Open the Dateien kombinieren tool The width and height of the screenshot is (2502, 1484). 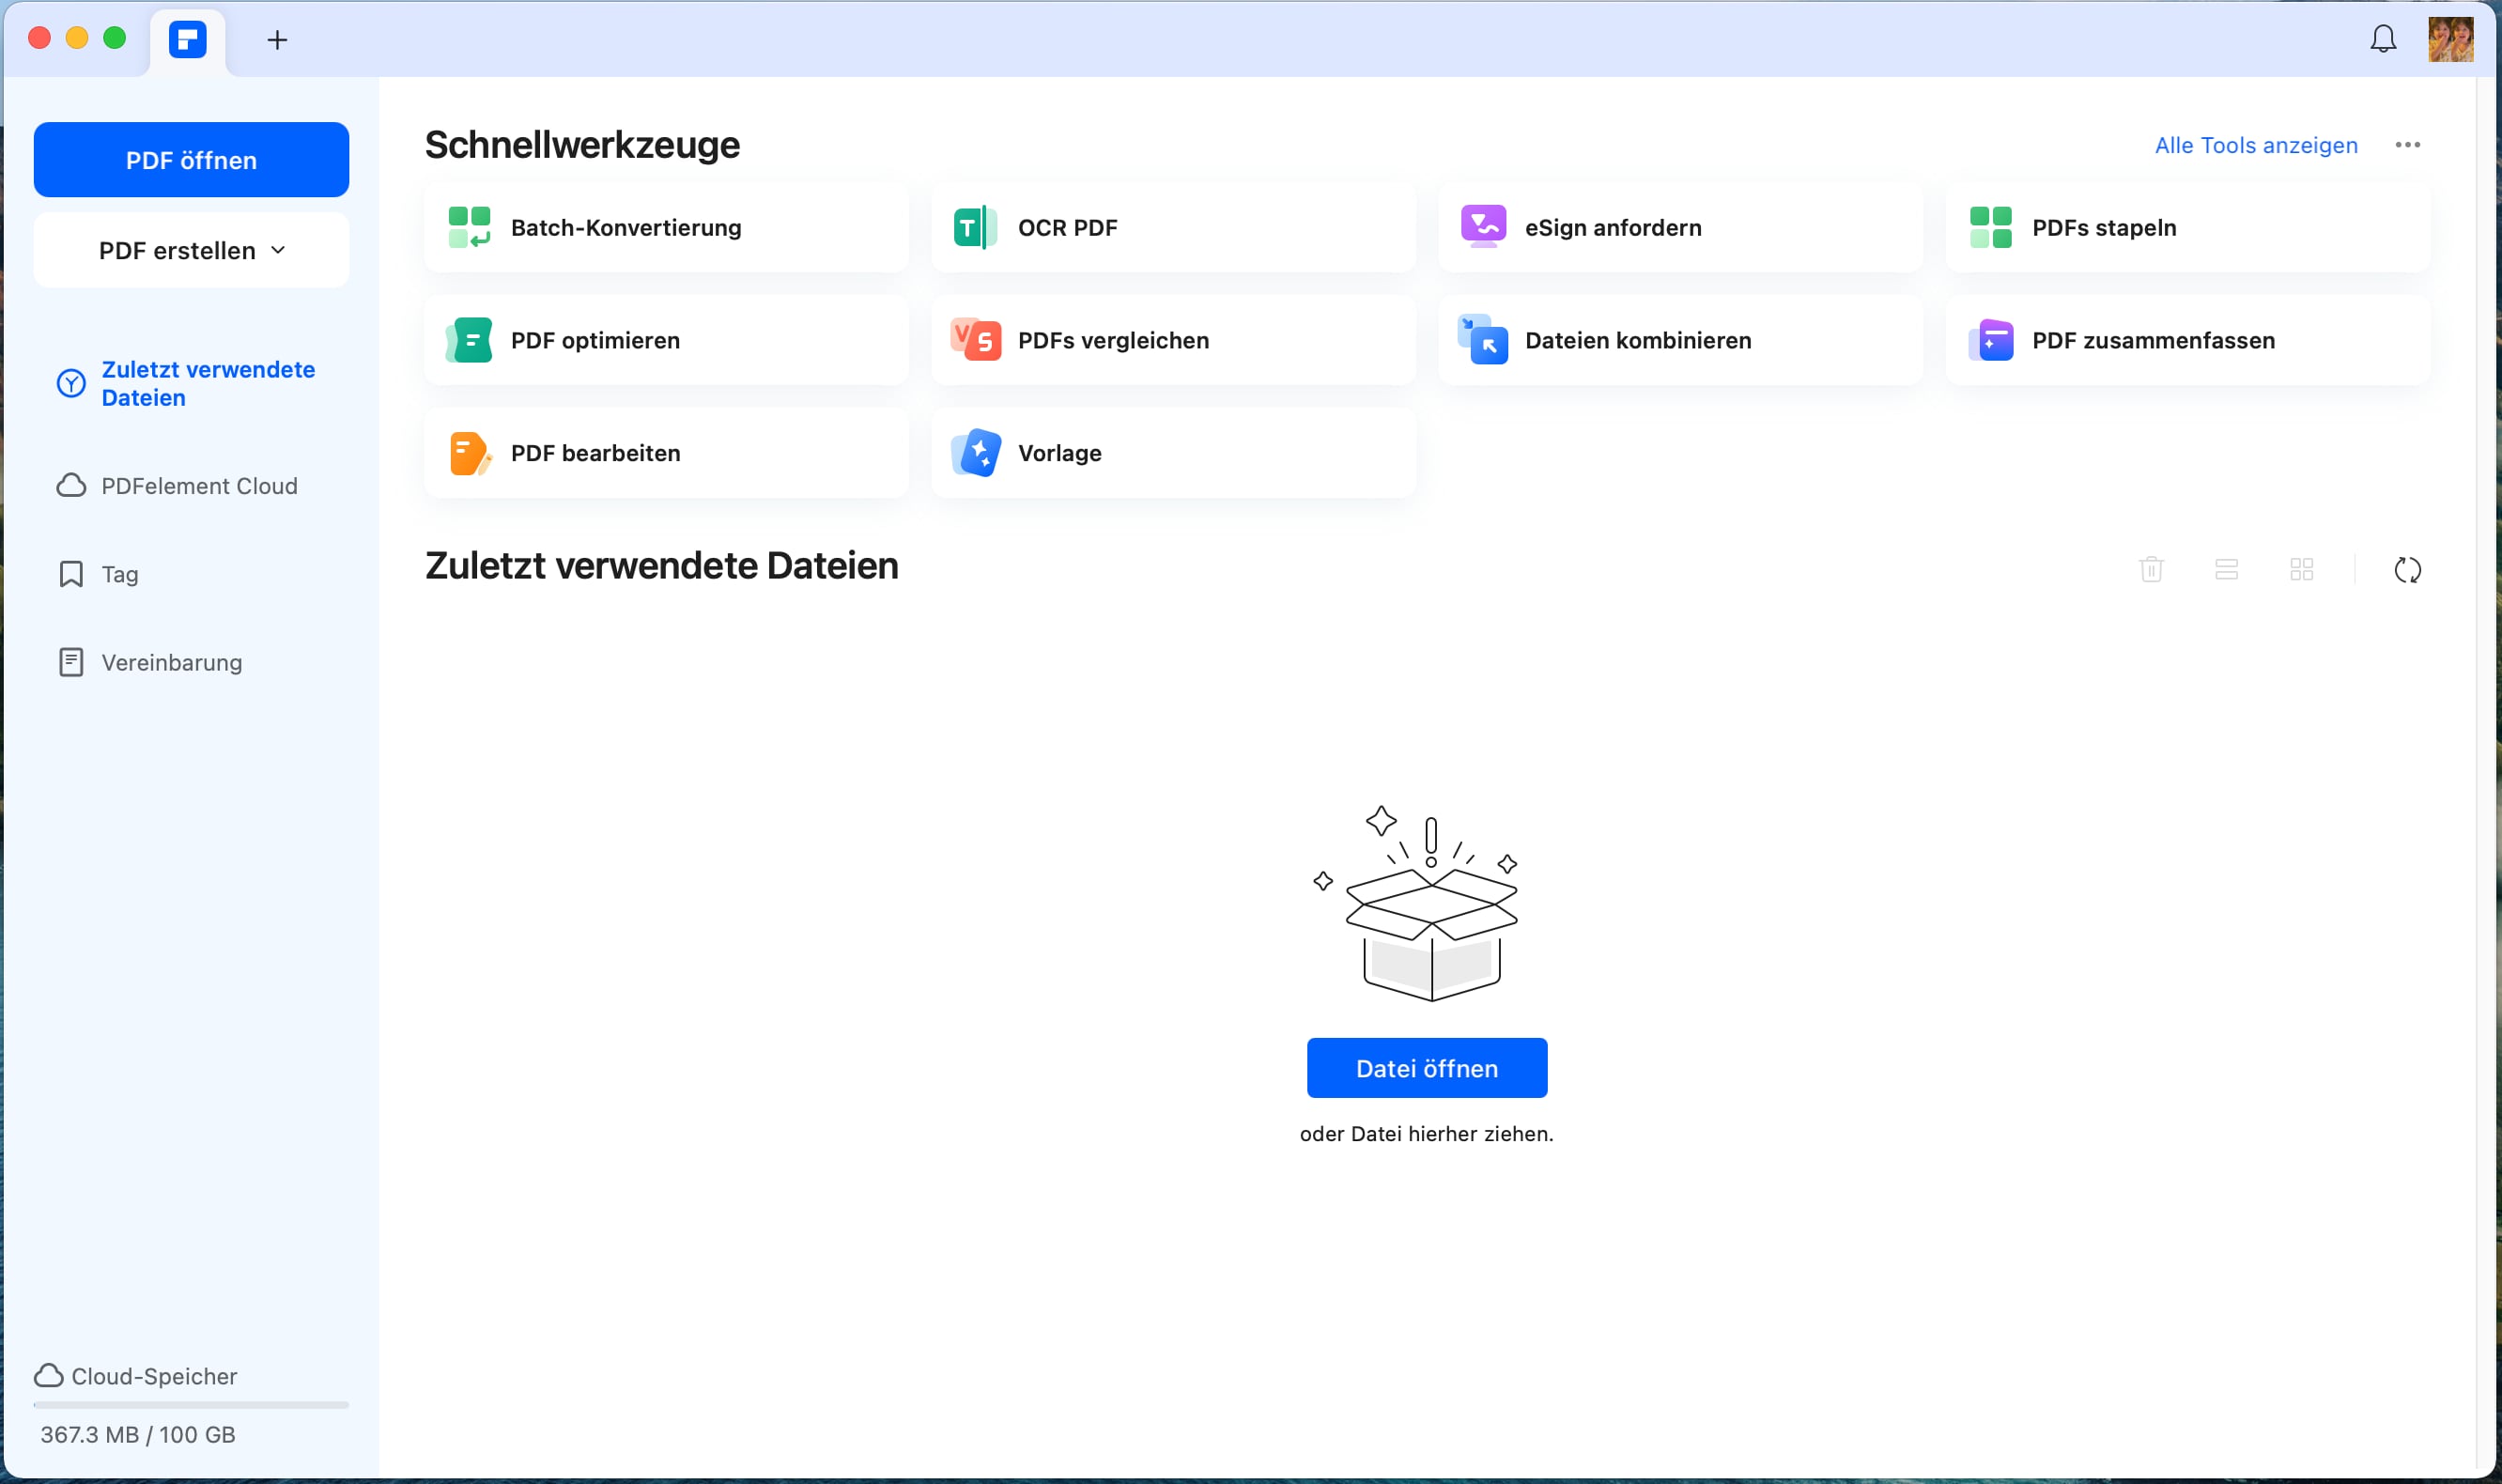(x=1680, y=341)
